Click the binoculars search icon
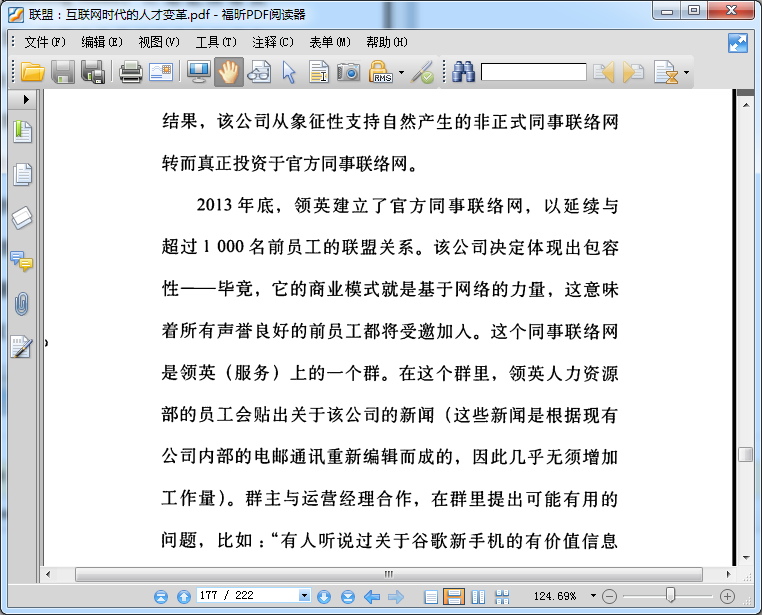The height and width of the screenshot is (615, 762). pyautogui.click(x=463, y=72)
